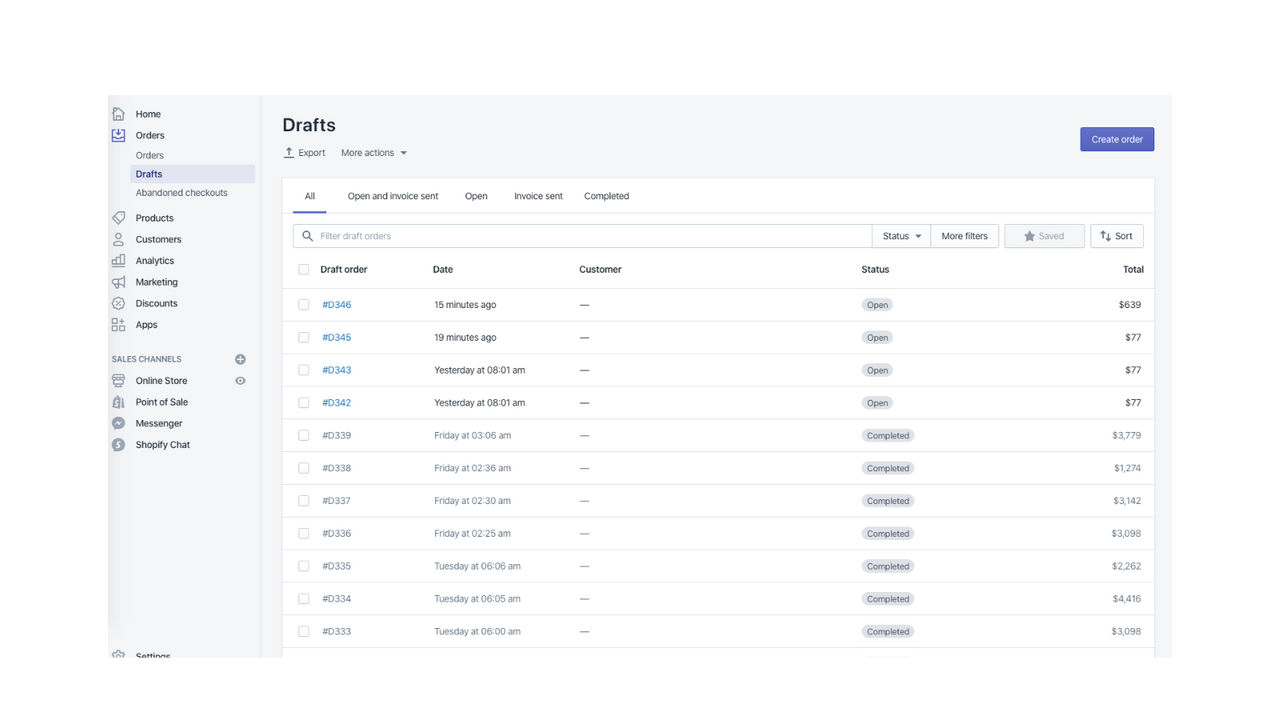This screenshot has height=720, width=1280.
Task: Click the Apps sidebar icon
Action: [x=120, y=324]
